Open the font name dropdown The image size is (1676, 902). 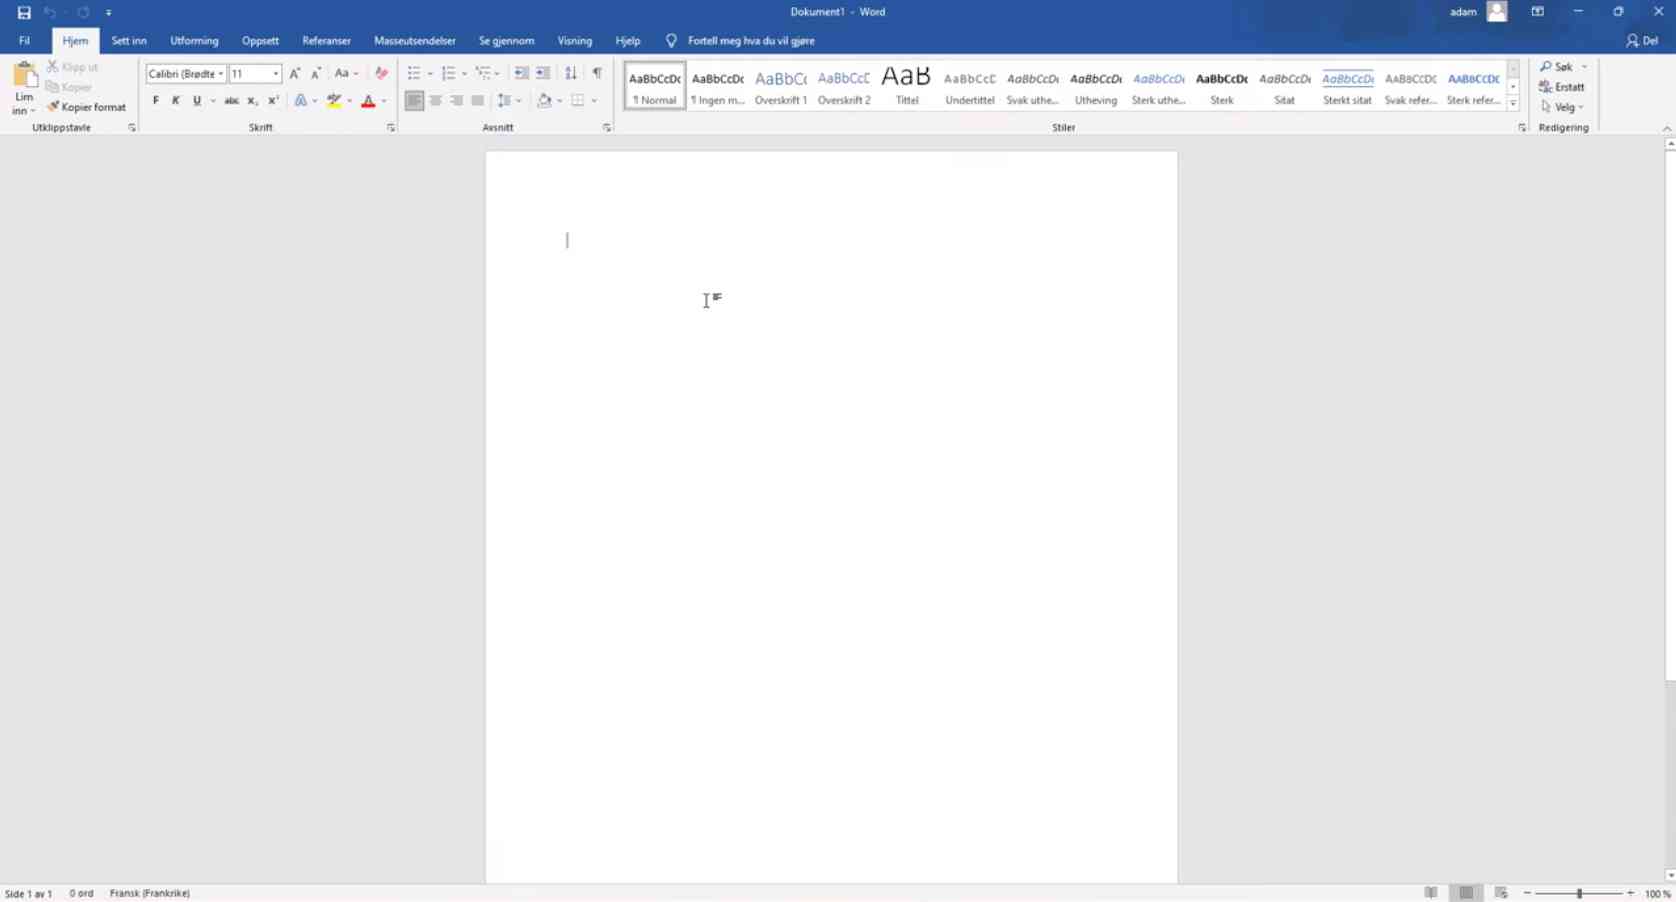click(x=221, y=74)
